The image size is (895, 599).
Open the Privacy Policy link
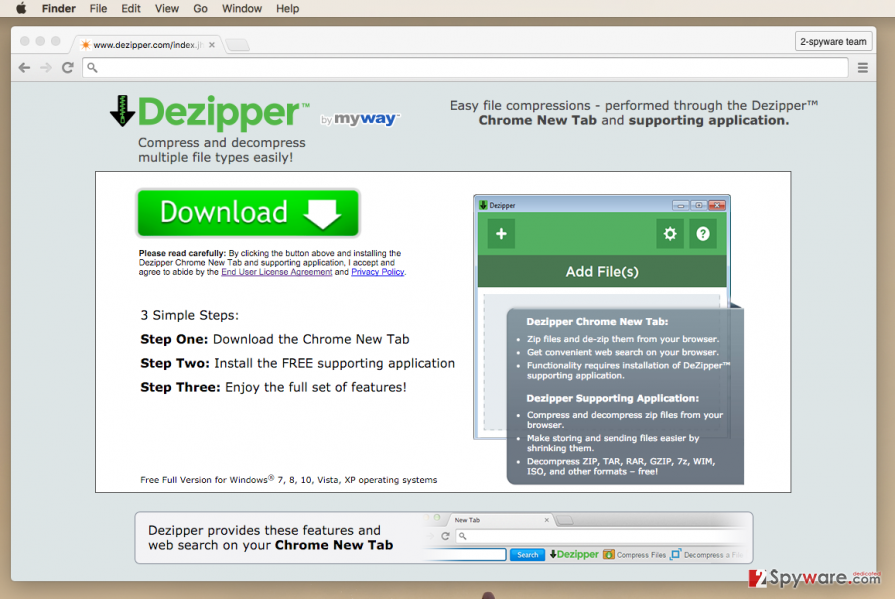tap(377, 272)
